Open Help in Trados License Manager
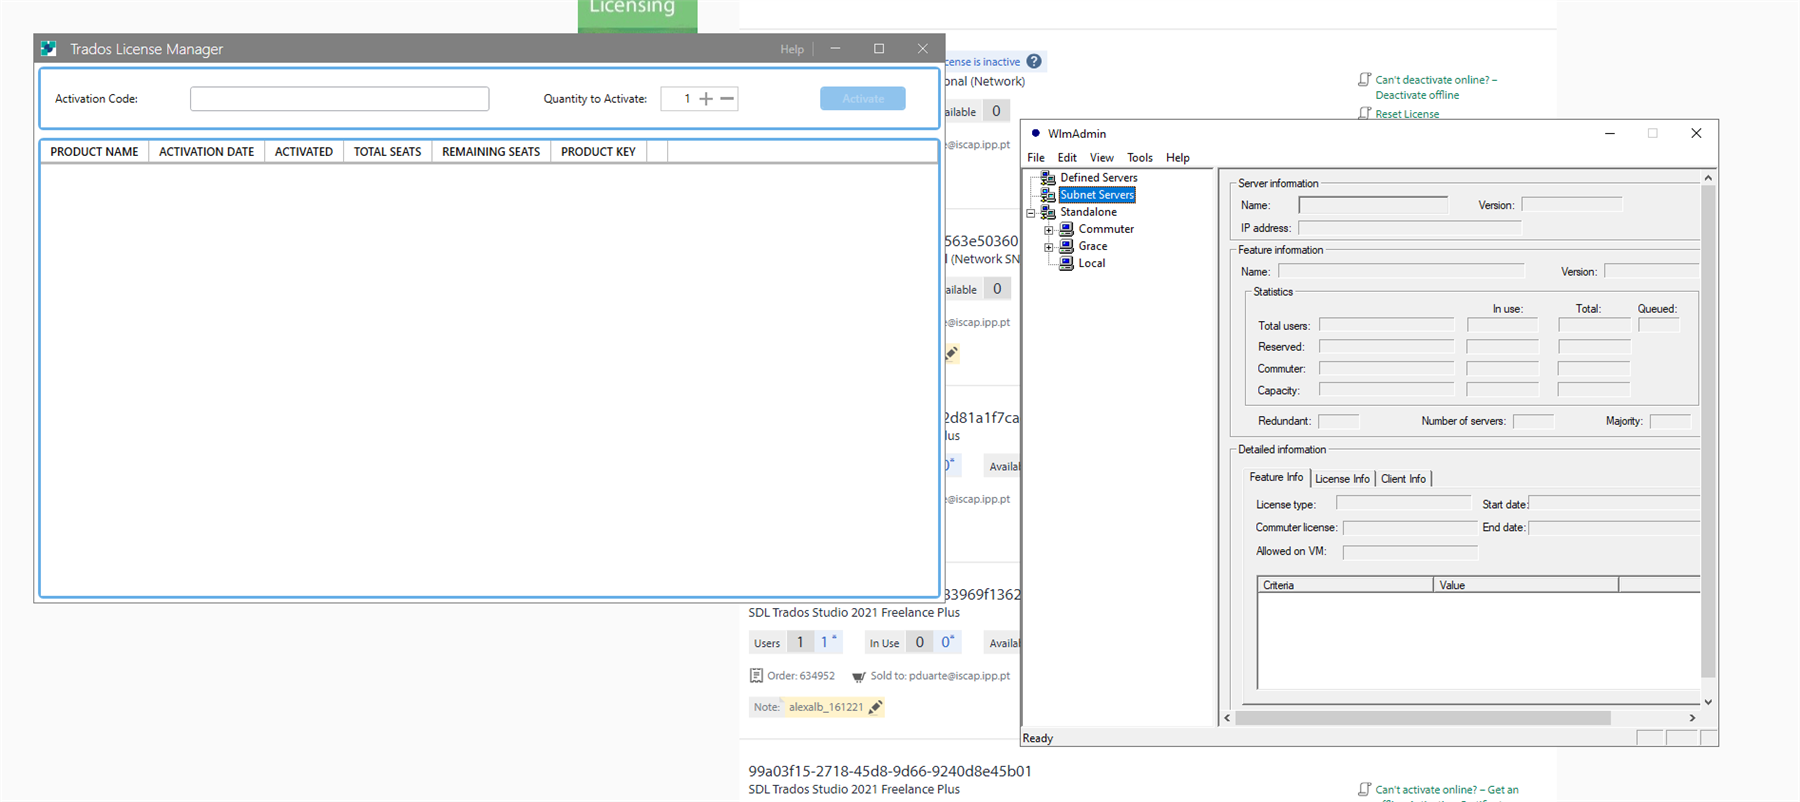This screenshot has height=802, width=1800. pos(792,49)
